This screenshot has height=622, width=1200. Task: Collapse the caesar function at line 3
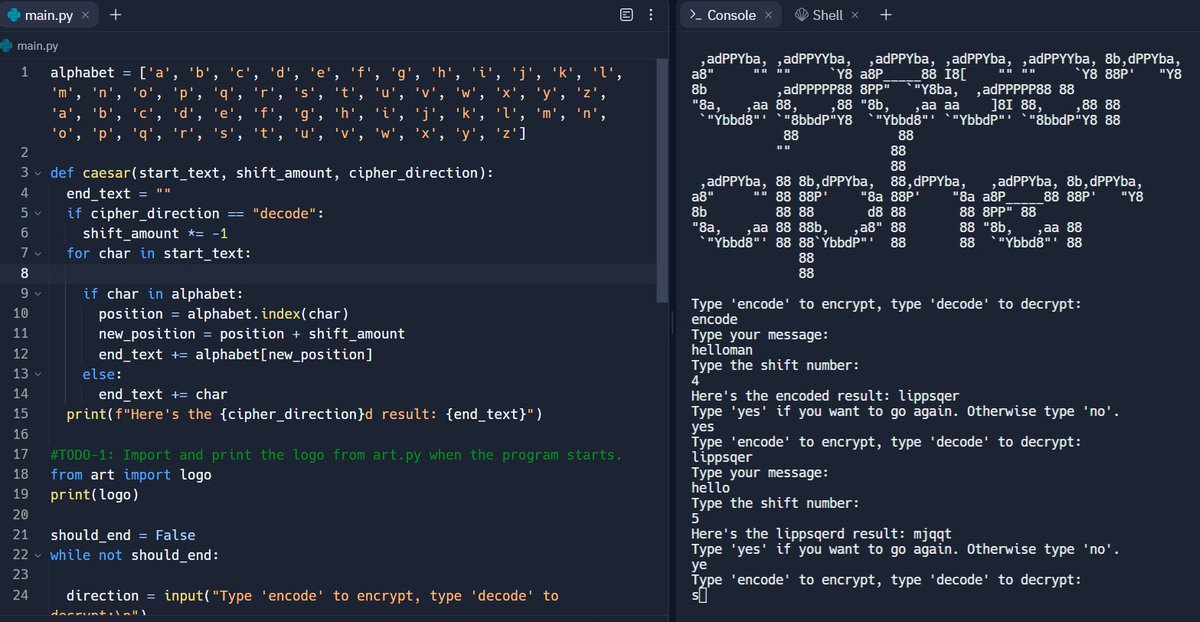(38, 172)
